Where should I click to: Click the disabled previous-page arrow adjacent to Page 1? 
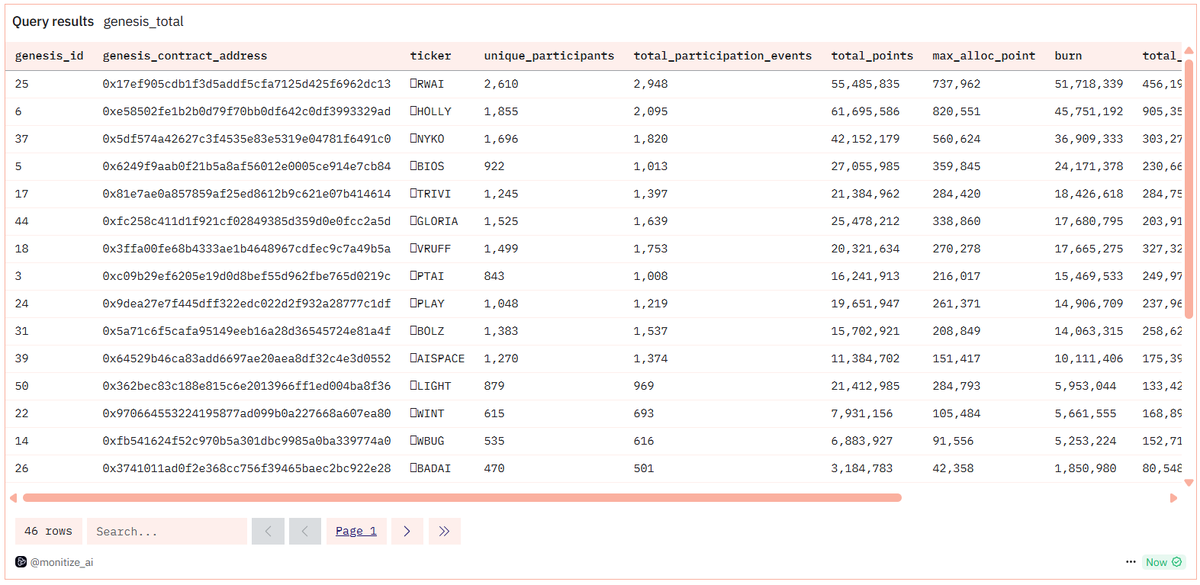pyautogui.click(x=305, y=531)
